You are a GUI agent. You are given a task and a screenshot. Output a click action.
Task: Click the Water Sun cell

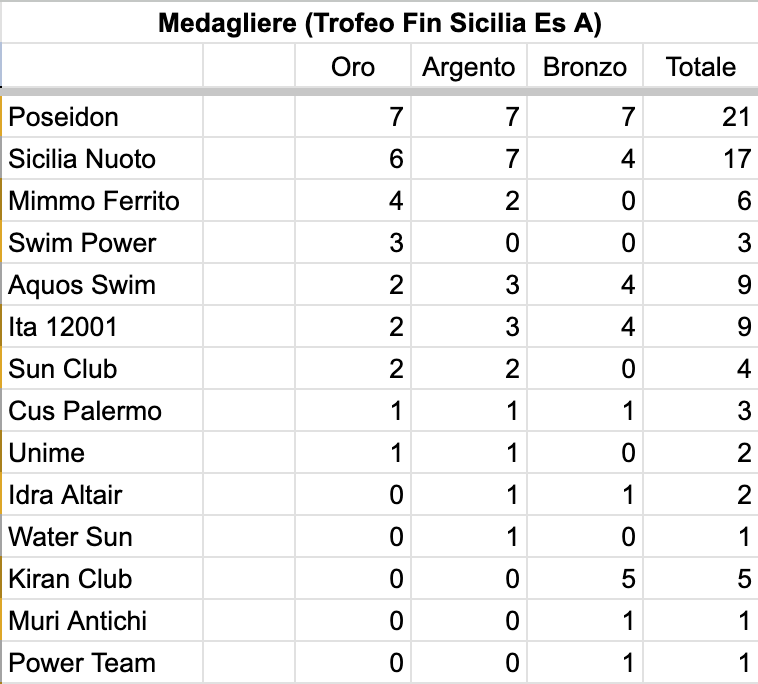pyautogui.click(x=102, y=537)
